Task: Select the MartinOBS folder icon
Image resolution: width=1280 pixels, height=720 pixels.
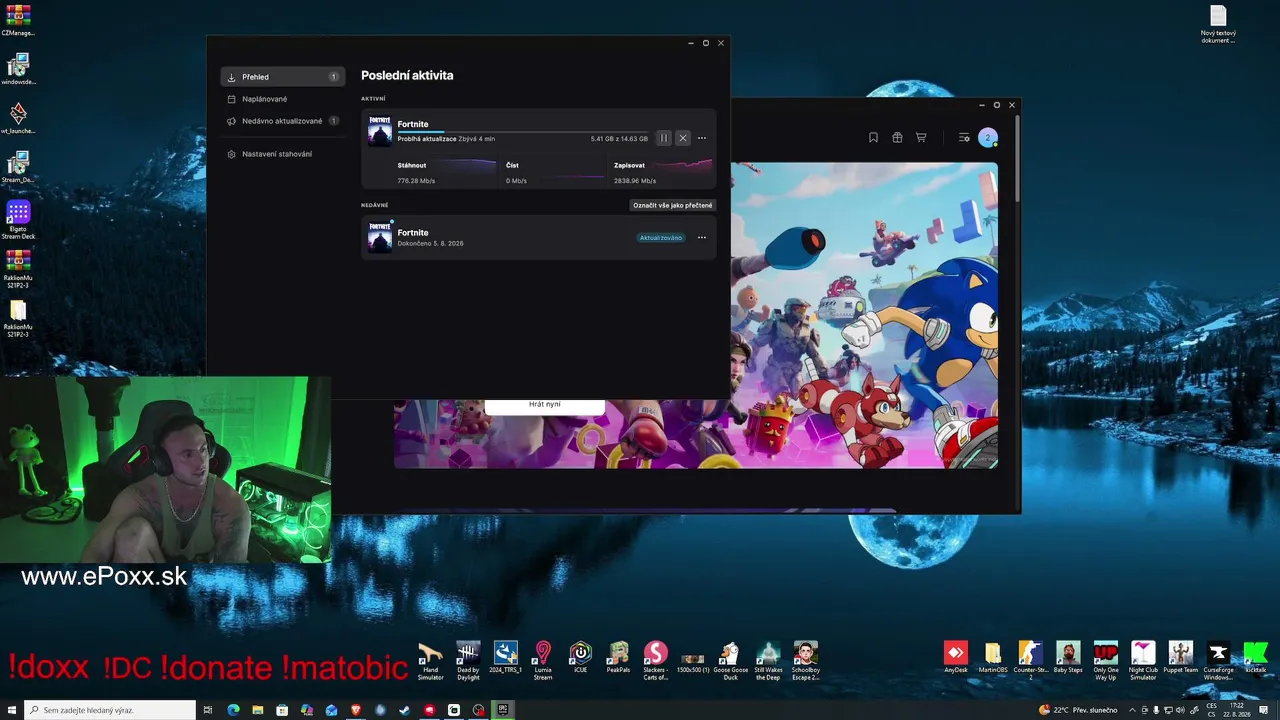Action: point(993,657)
